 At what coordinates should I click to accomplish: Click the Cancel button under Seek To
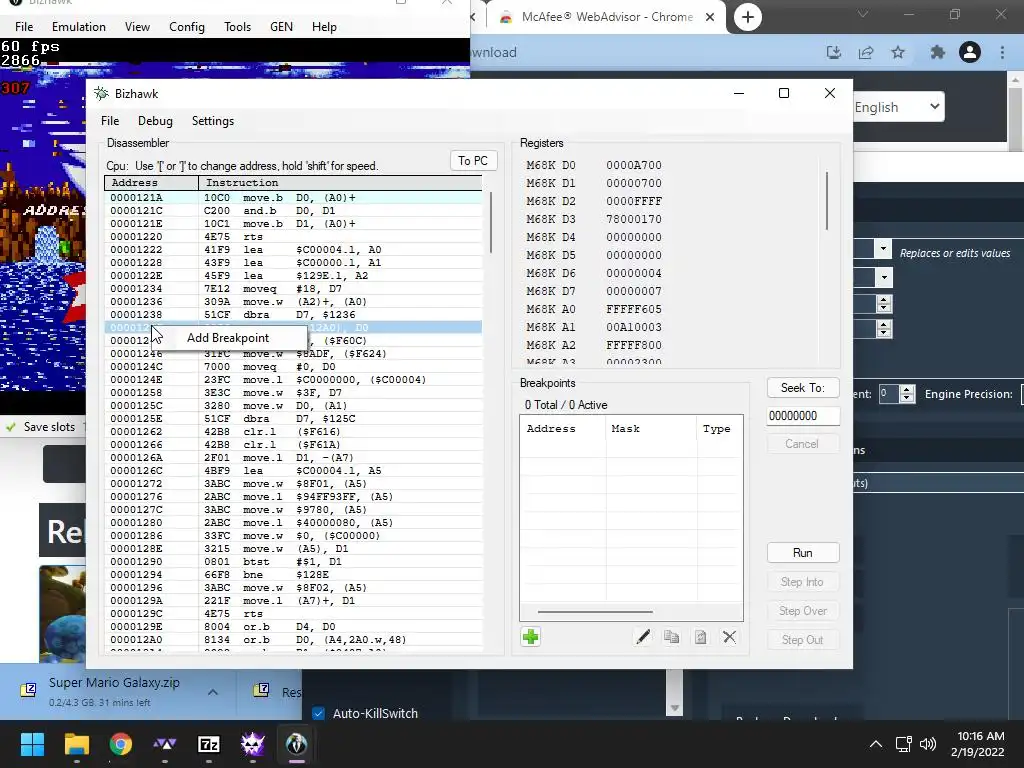tap(803, 444)
